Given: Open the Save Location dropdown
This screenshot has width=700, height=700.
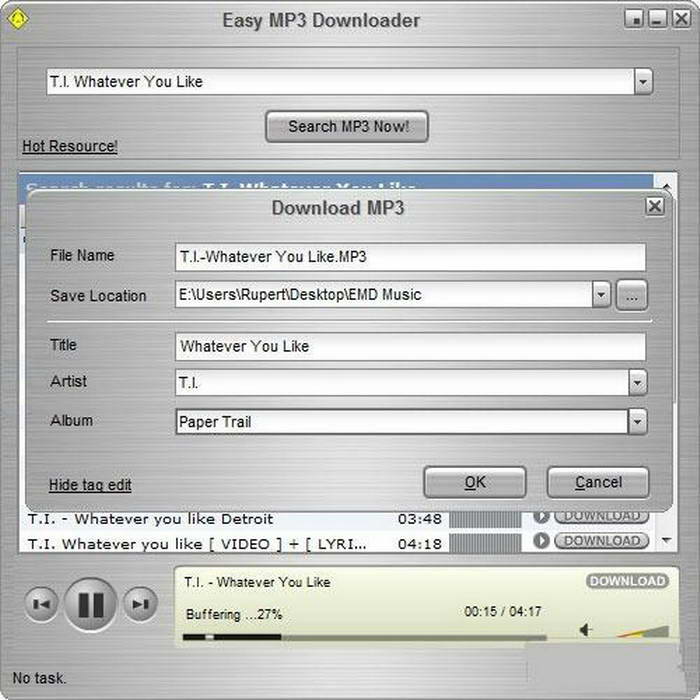Looking at the screenshot, I should (601, 294).
